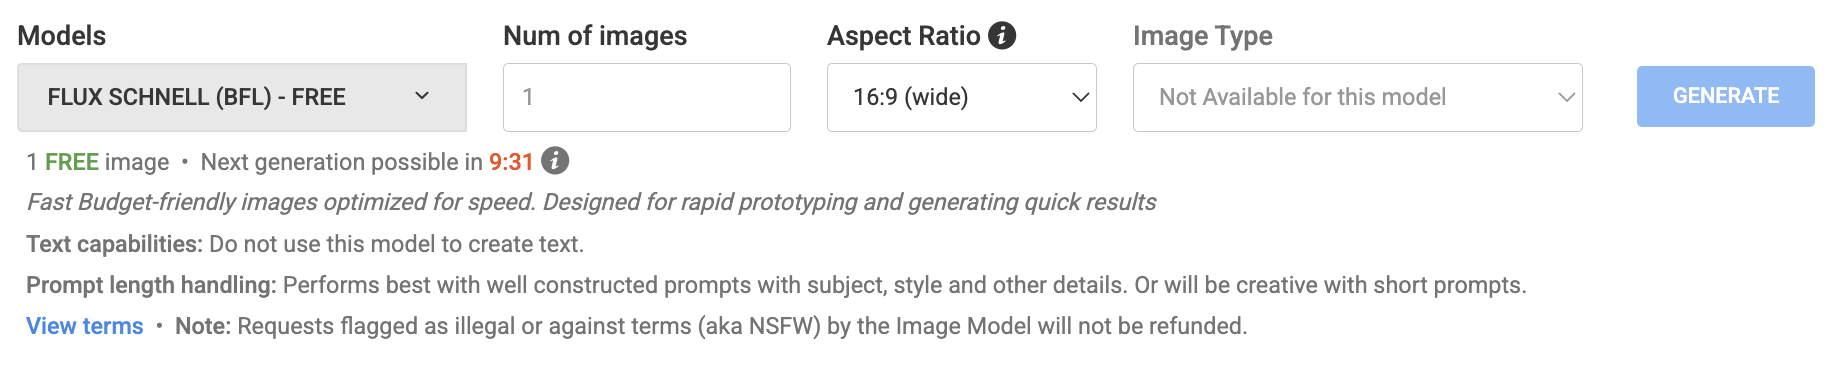Click the Note about flagged requests

(711, 326)
